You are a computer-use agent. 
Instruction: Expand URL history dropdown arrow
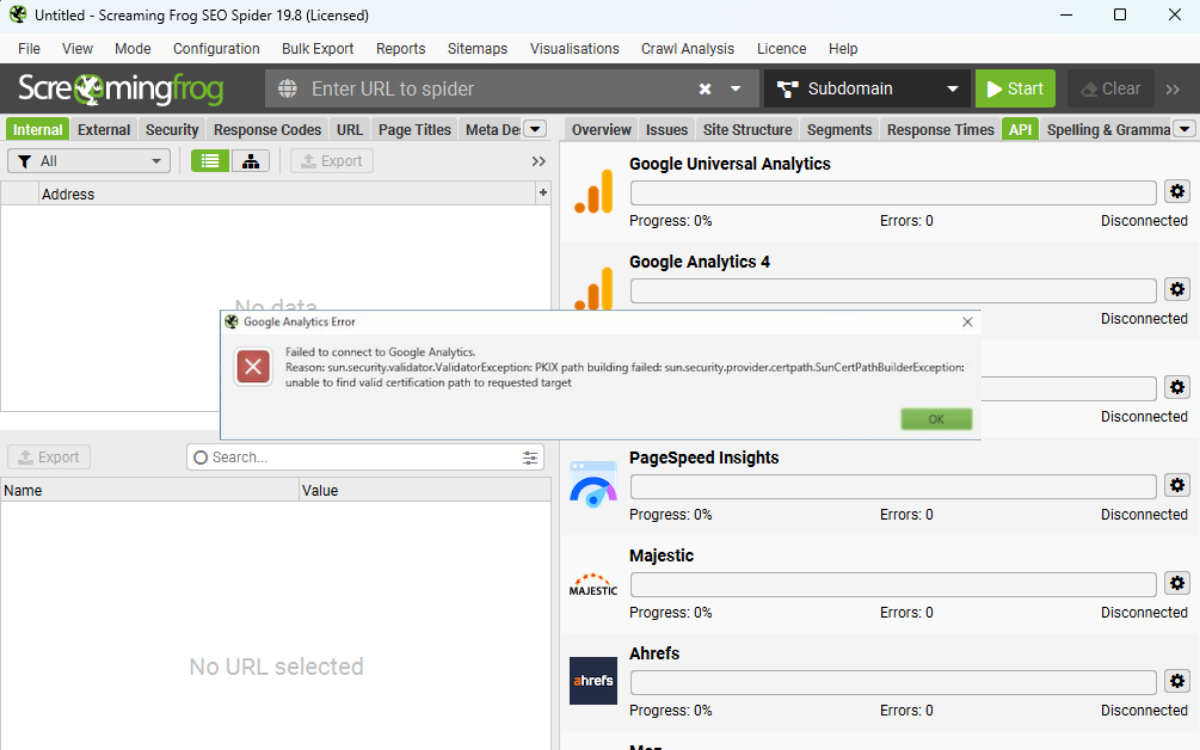tap(736, 89)
